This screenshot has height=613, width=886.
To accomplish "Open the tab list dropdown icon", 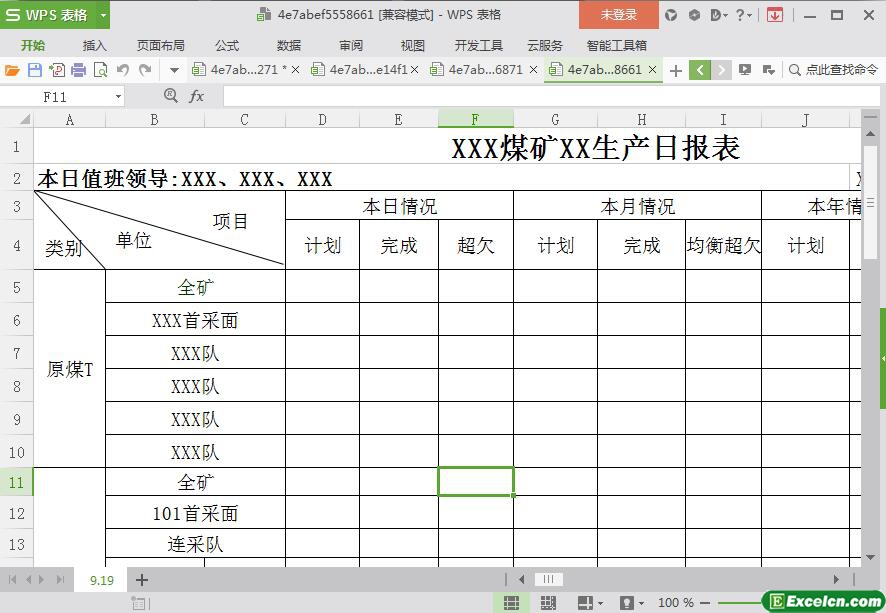I will point(768,70).
